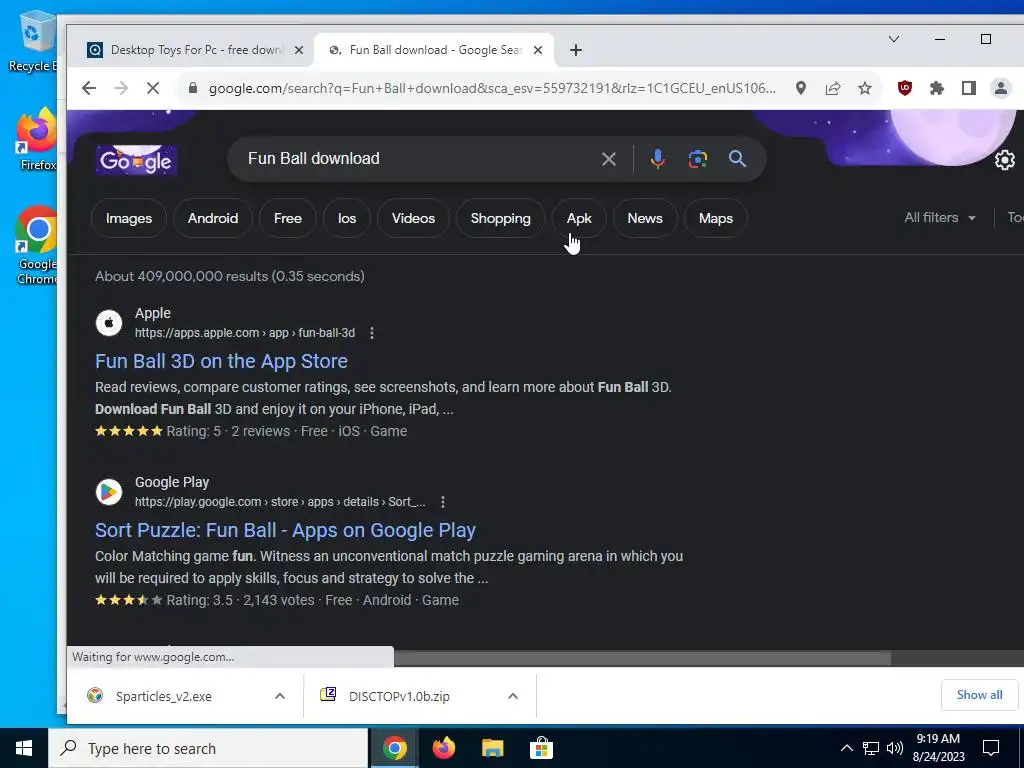Open the volume tray icon
1024x768 pixels.
click(895, 748)
